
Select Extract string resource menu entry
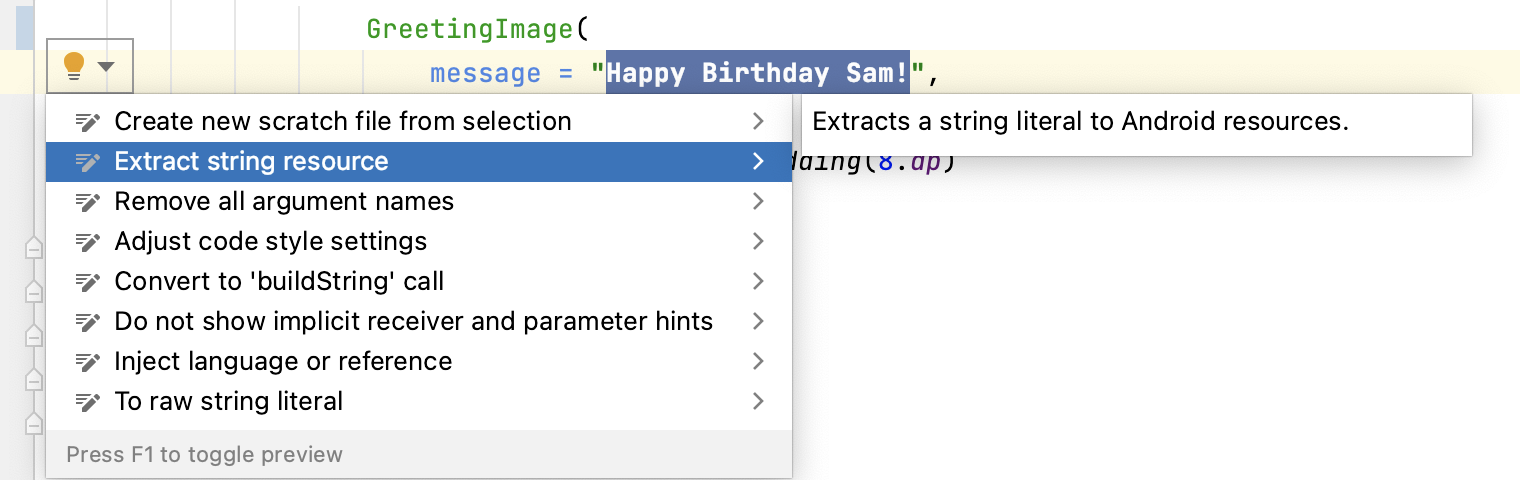[251, 162]
